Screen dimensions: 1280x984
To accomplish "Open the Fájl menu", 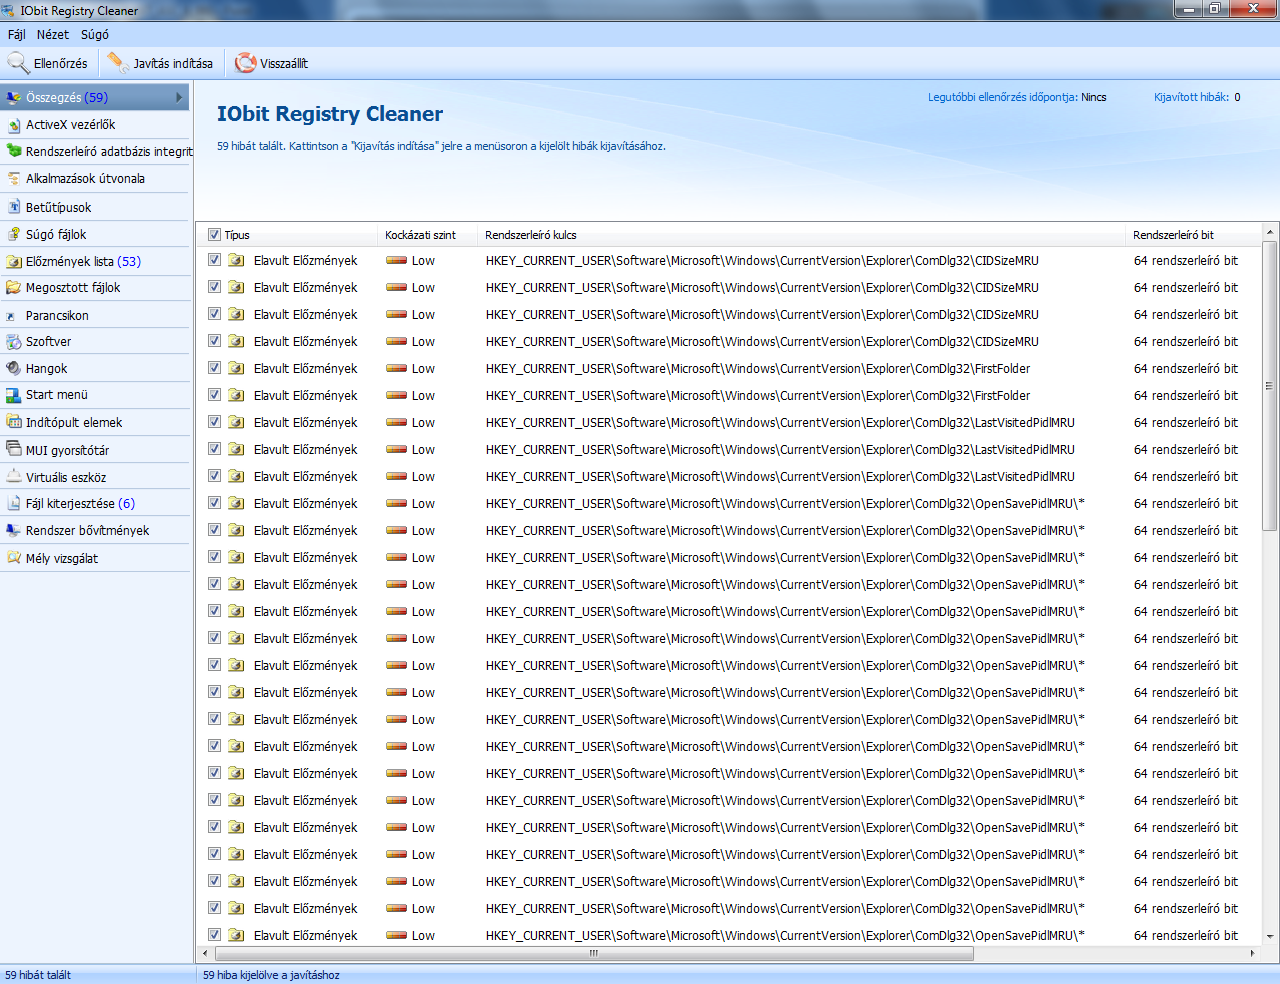I will (16, 34).
